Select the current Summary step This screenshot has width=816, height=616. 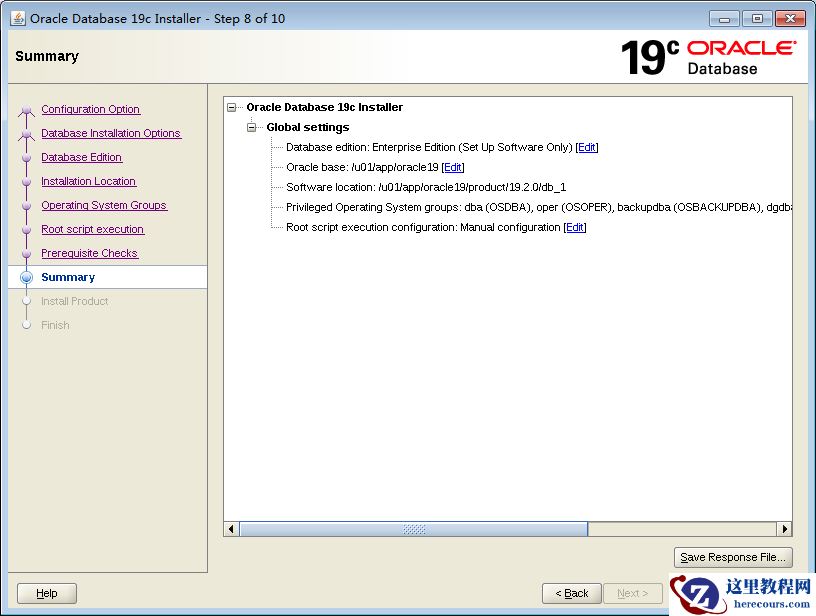68,277
